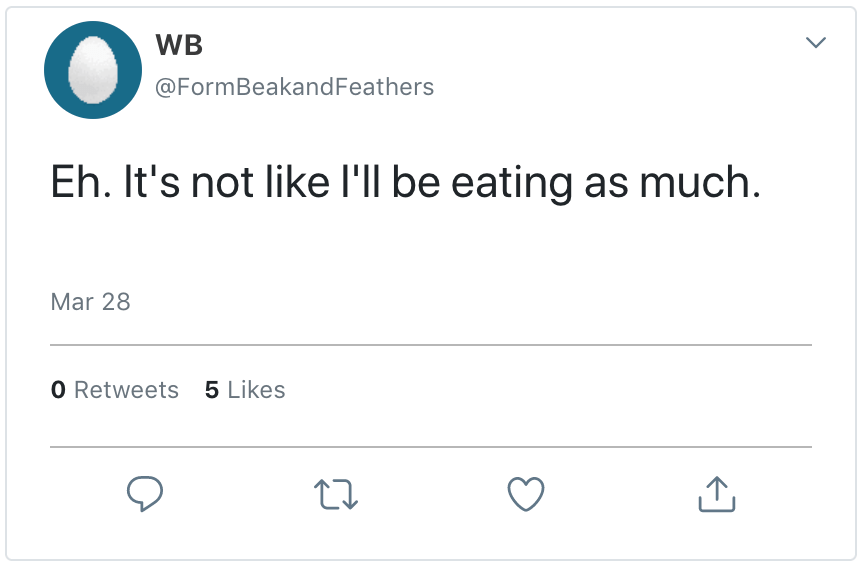Share the tweet via the upload icon
The image size is (866, 572).
click(x=716, y=494)
